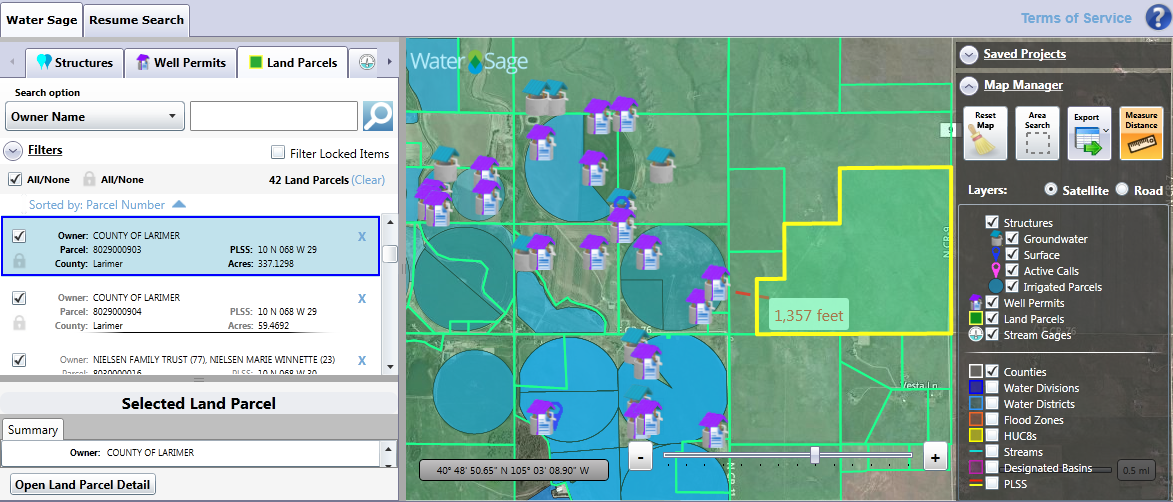1173x502 pixels.
Task: Click the Export map icon
Action: pyautogui.click(x=1086, y=133)
